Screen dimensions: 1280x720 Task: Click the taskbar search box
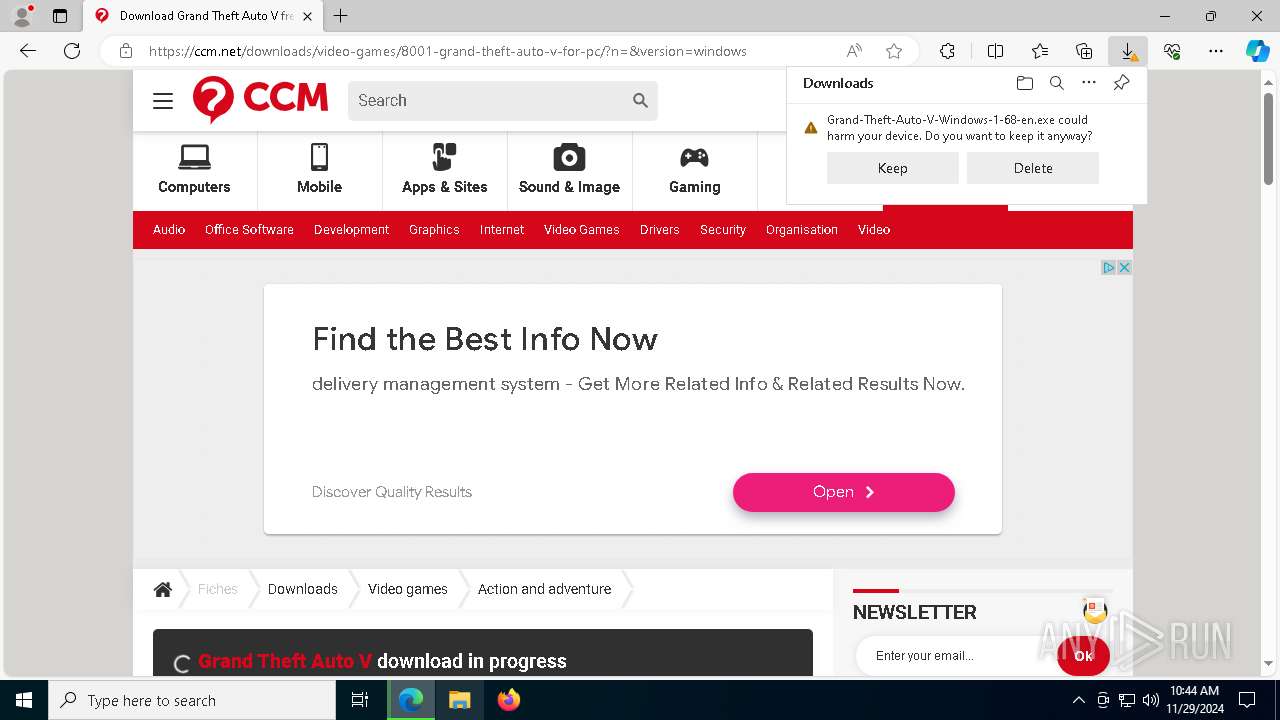(x=192, y=700)
